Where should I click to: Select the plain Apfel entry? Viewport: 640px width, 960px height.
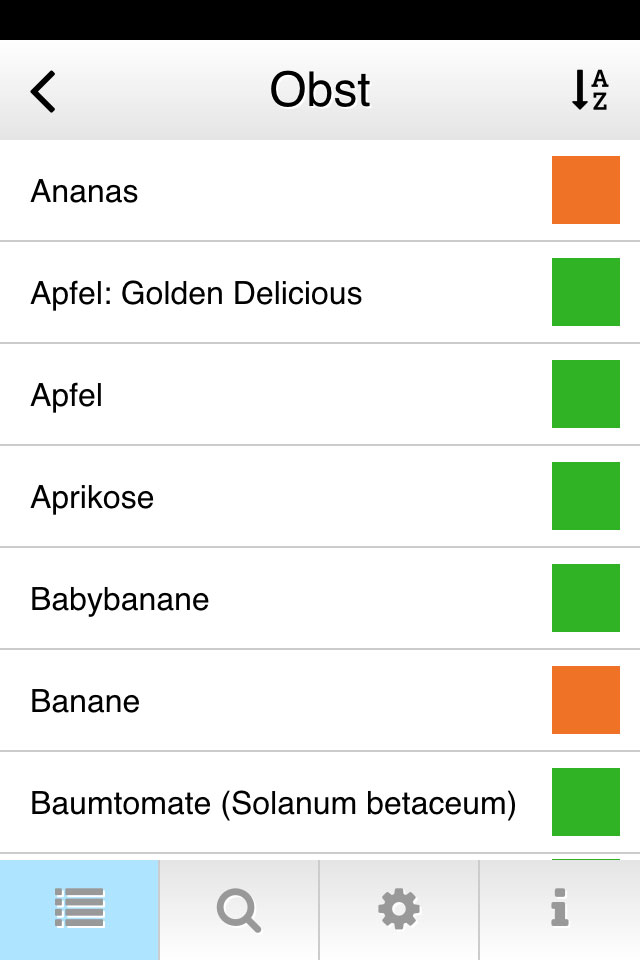pyautogui.click(x=320, y=394)
